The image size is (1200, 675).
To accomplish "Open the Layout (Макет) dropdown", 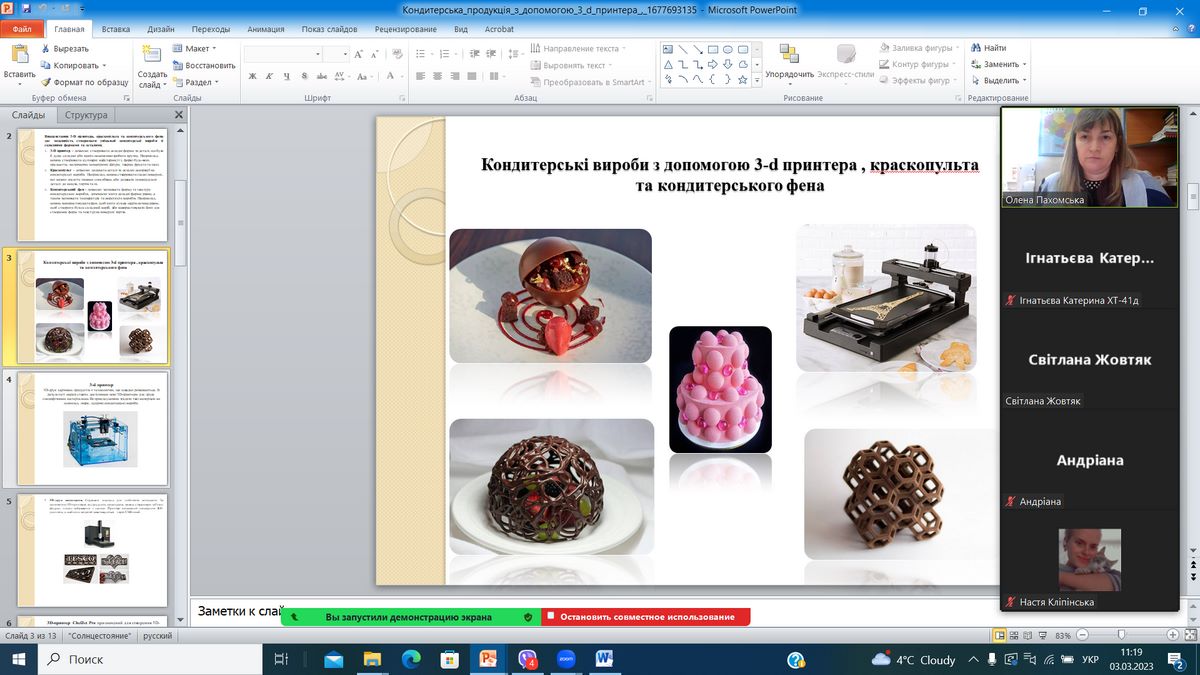I will click(196, 48).
